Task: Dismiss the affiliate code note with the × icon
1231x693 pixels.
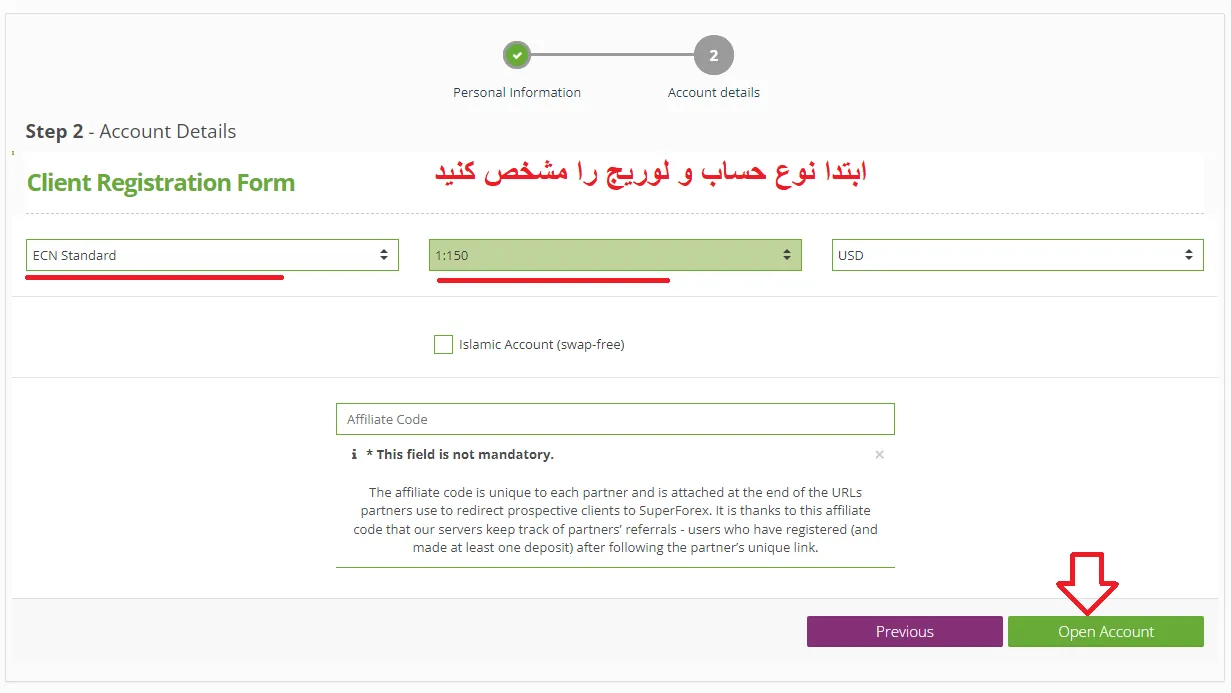Action: point(879,454)
